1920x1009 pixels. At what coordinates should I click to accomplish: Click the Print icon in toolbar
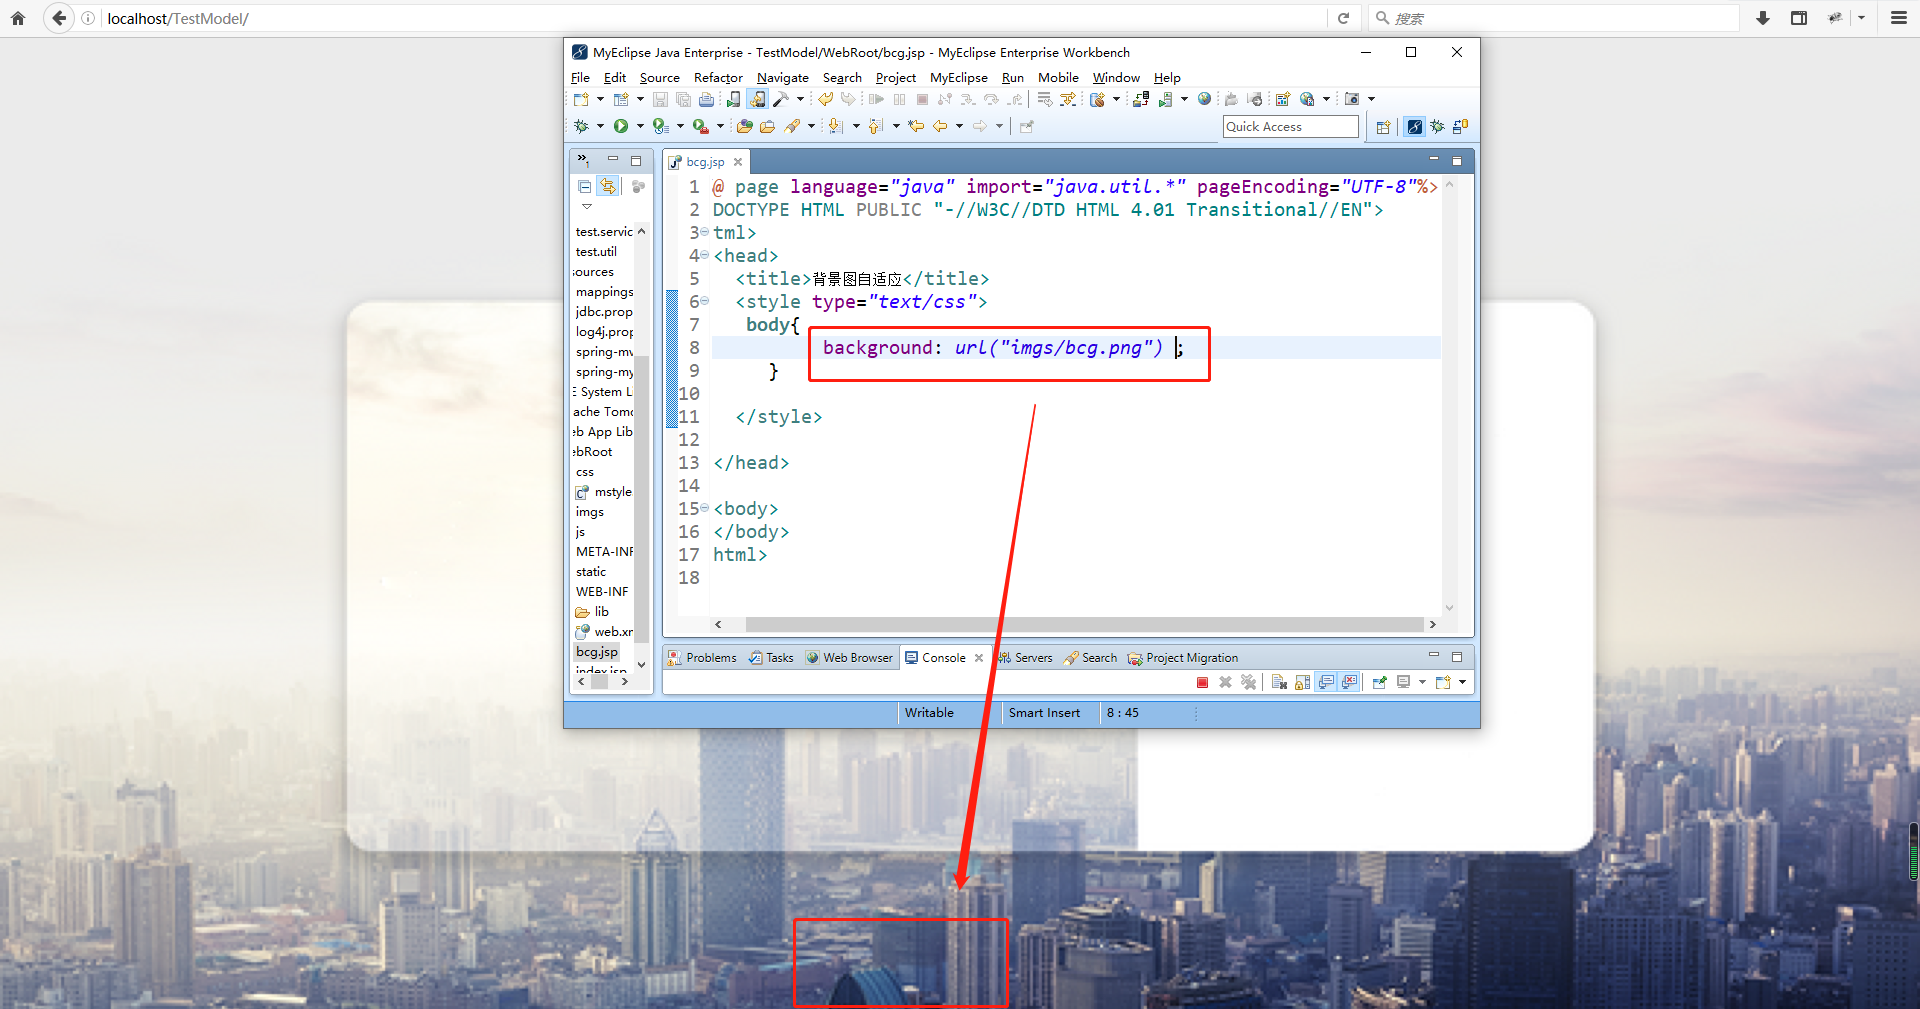click(706, 99)
